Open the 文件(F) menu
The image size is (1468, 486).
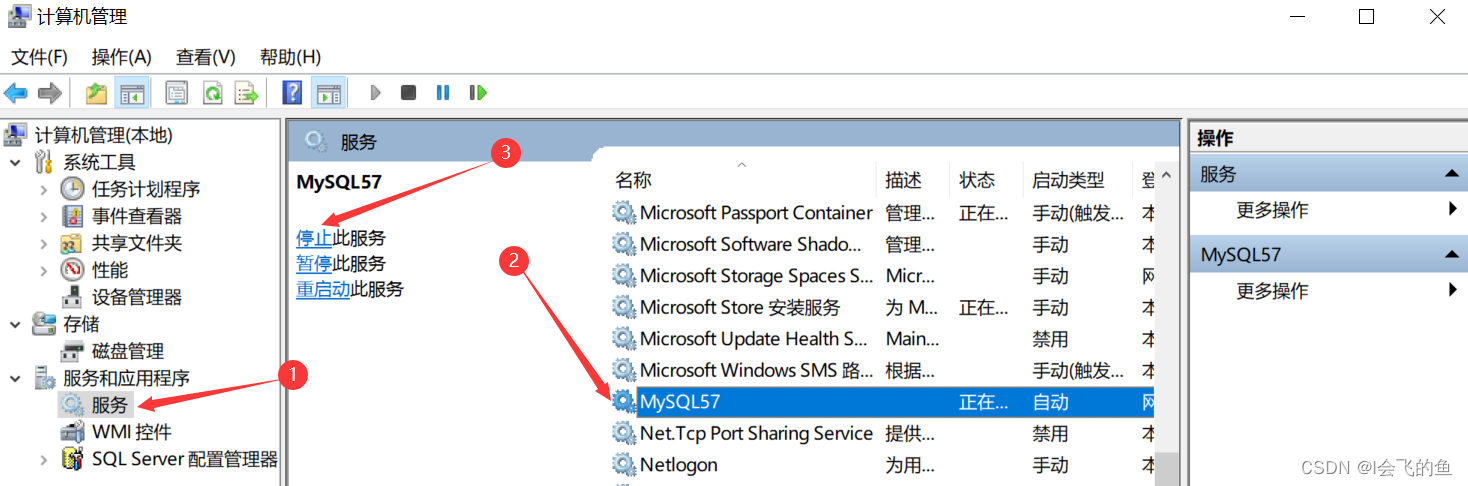tap(39, 57)
